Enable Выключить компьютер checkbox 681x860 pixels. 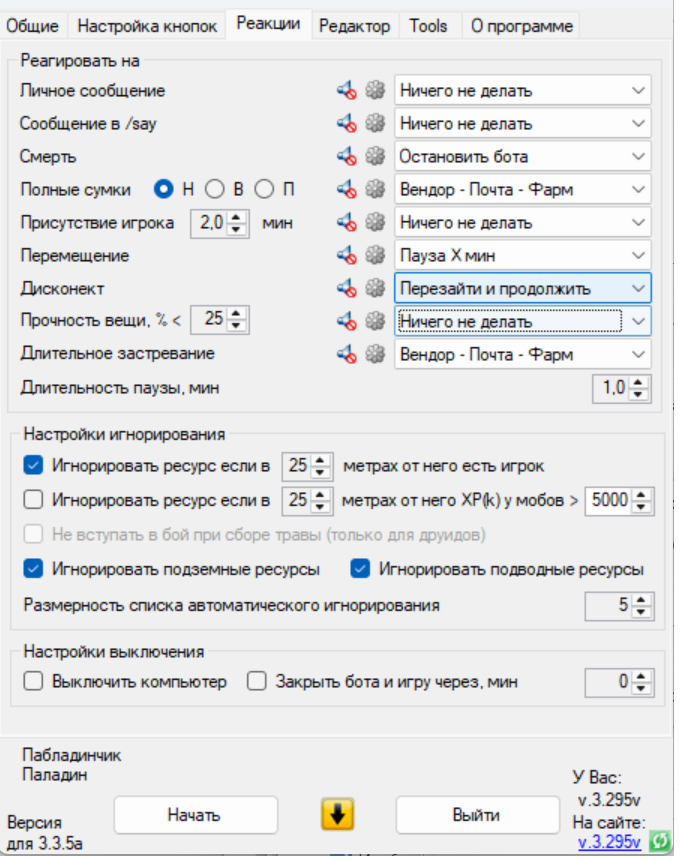(x=33, y=681)
